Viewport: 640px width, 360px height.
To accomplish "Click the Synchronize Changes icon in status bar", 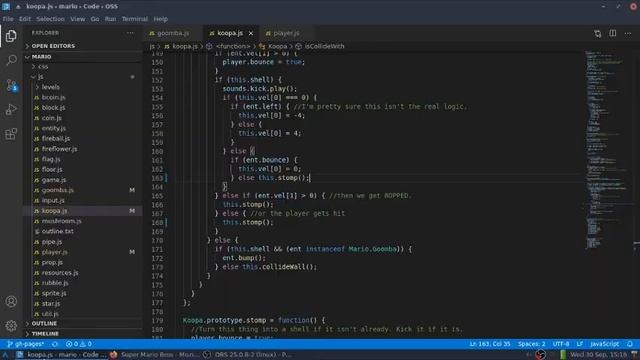I will [55, 344].
